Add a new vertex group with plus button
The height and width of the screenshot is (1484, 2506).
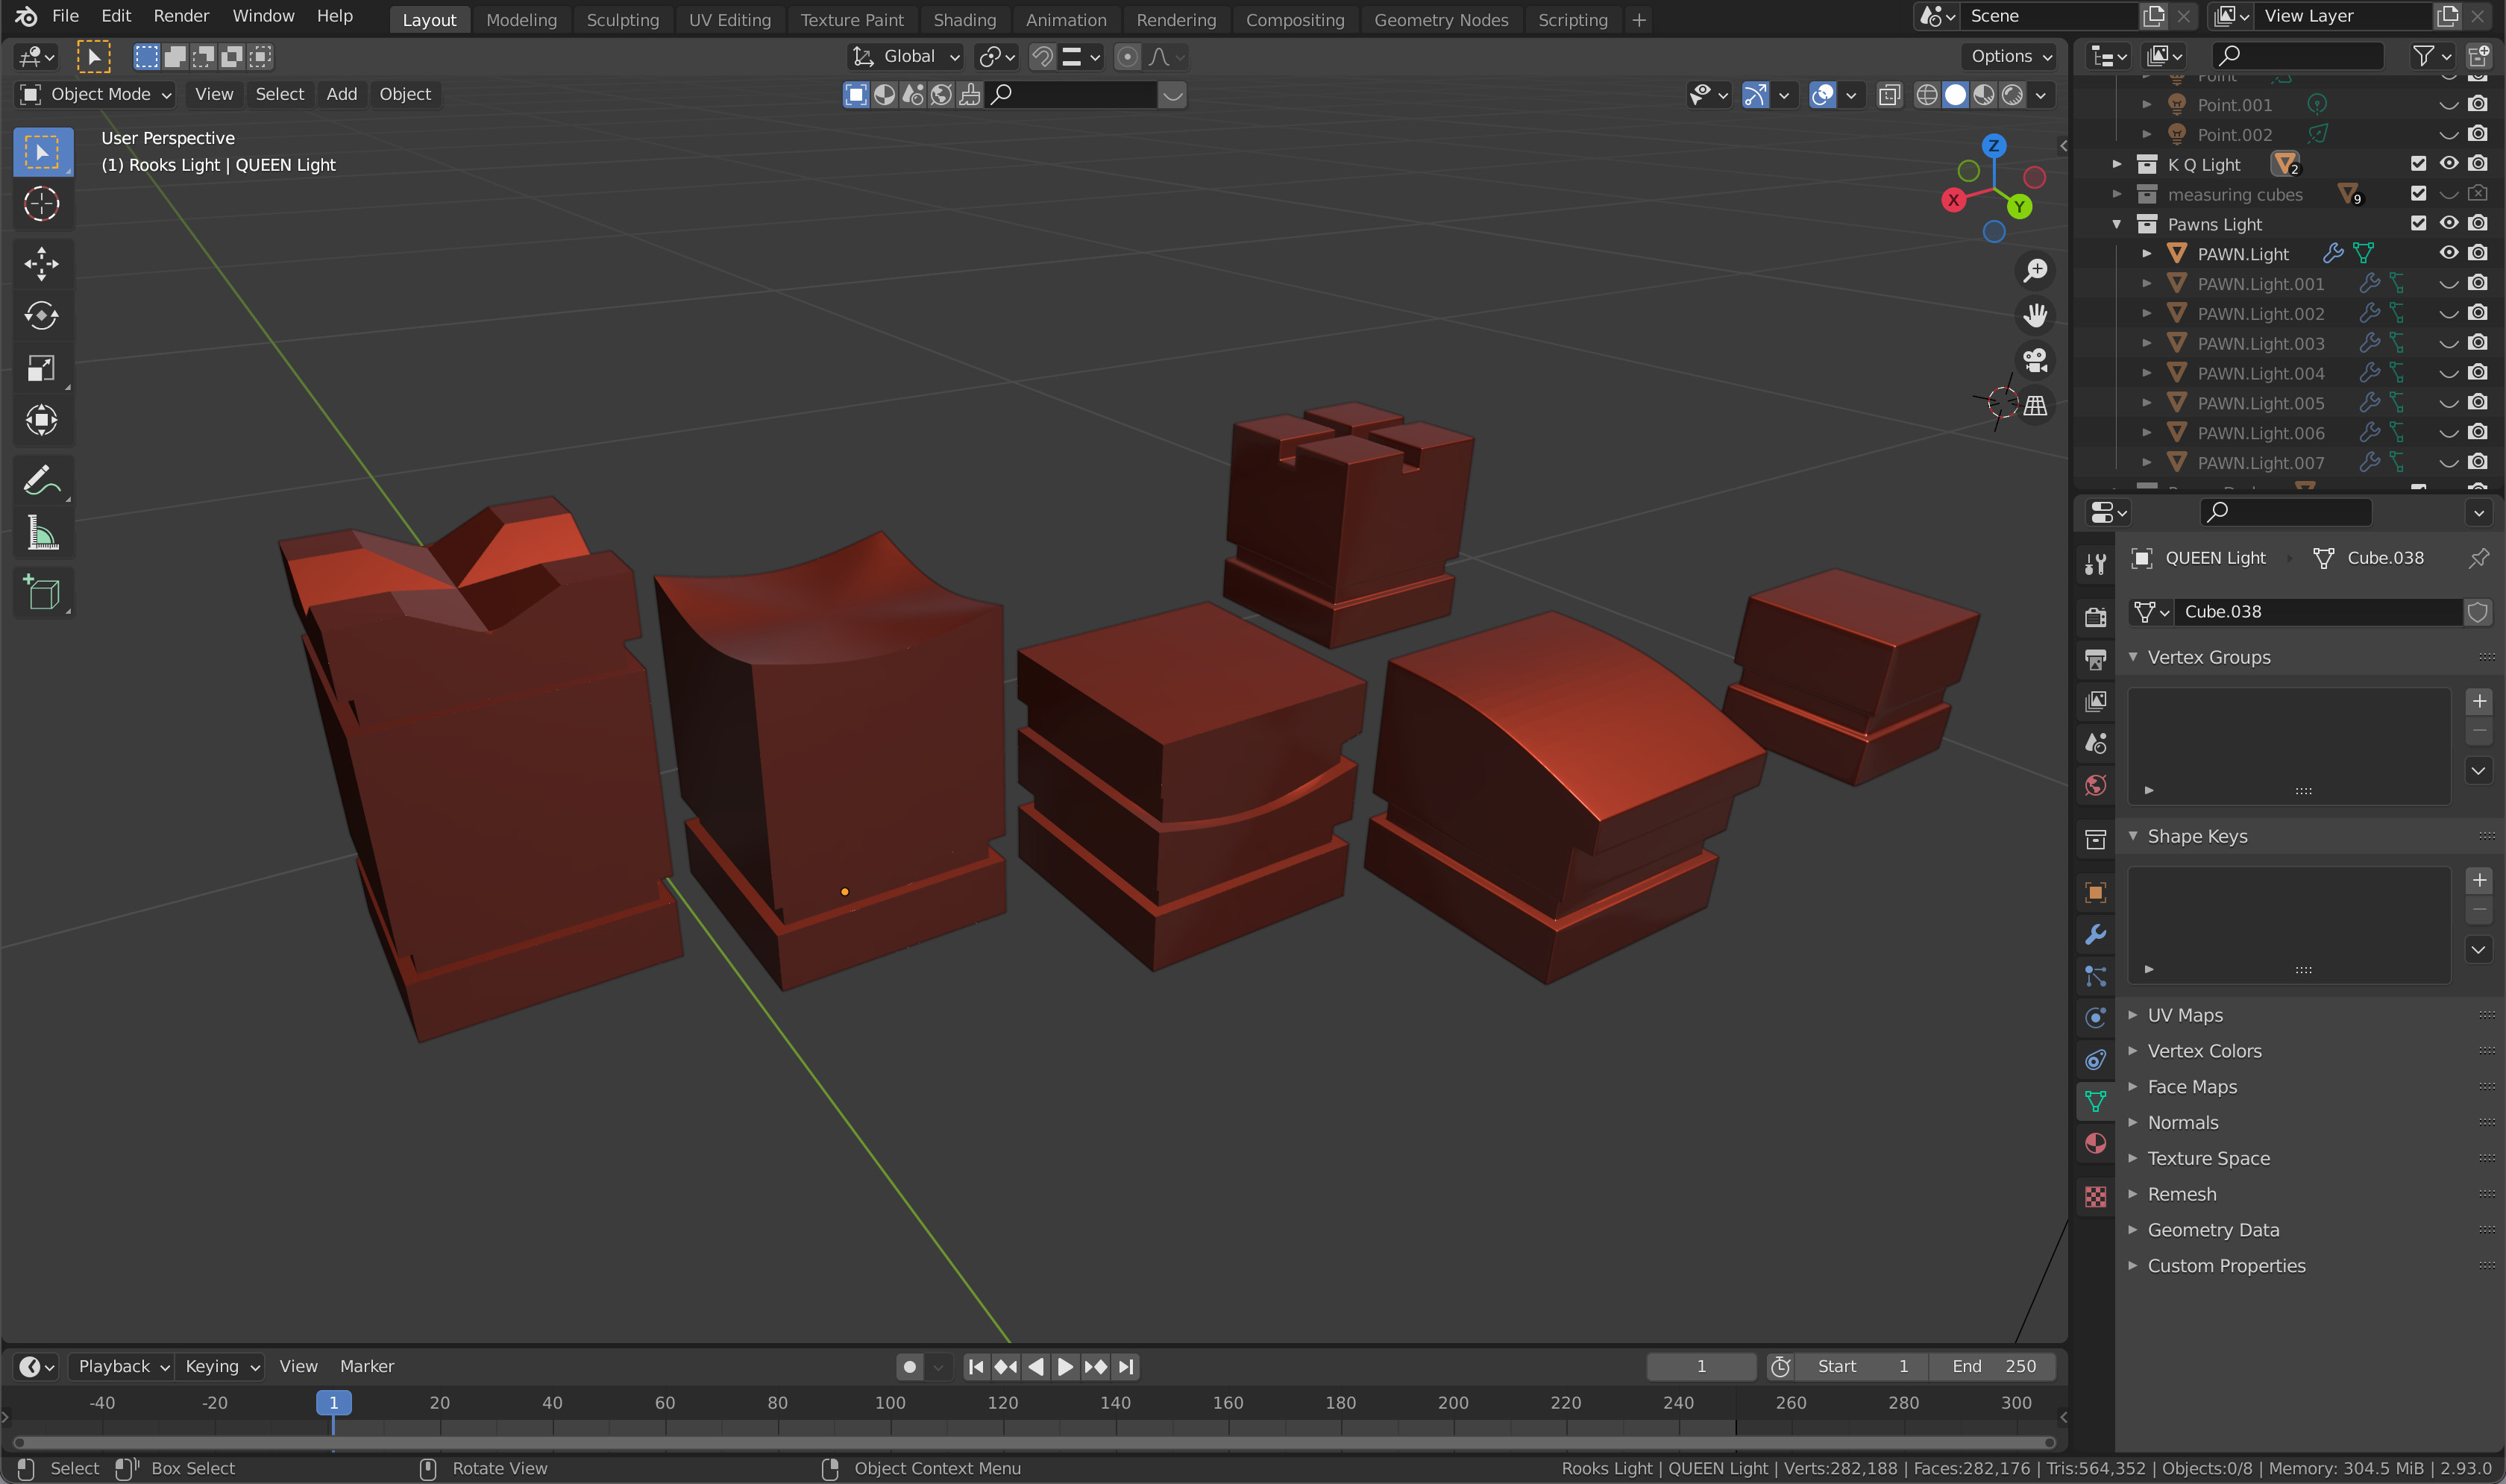tap(2479, 701)
